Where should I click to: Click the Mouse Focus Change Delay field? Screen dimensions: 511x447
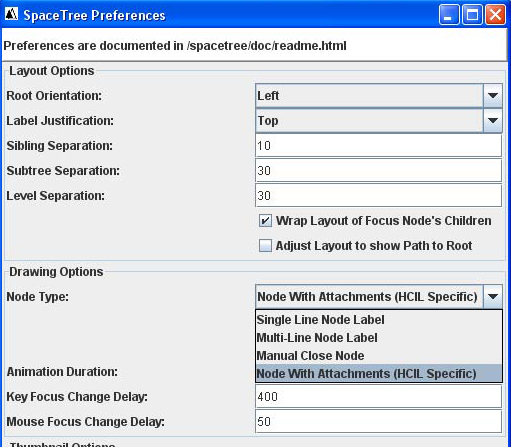click(378, 422)
